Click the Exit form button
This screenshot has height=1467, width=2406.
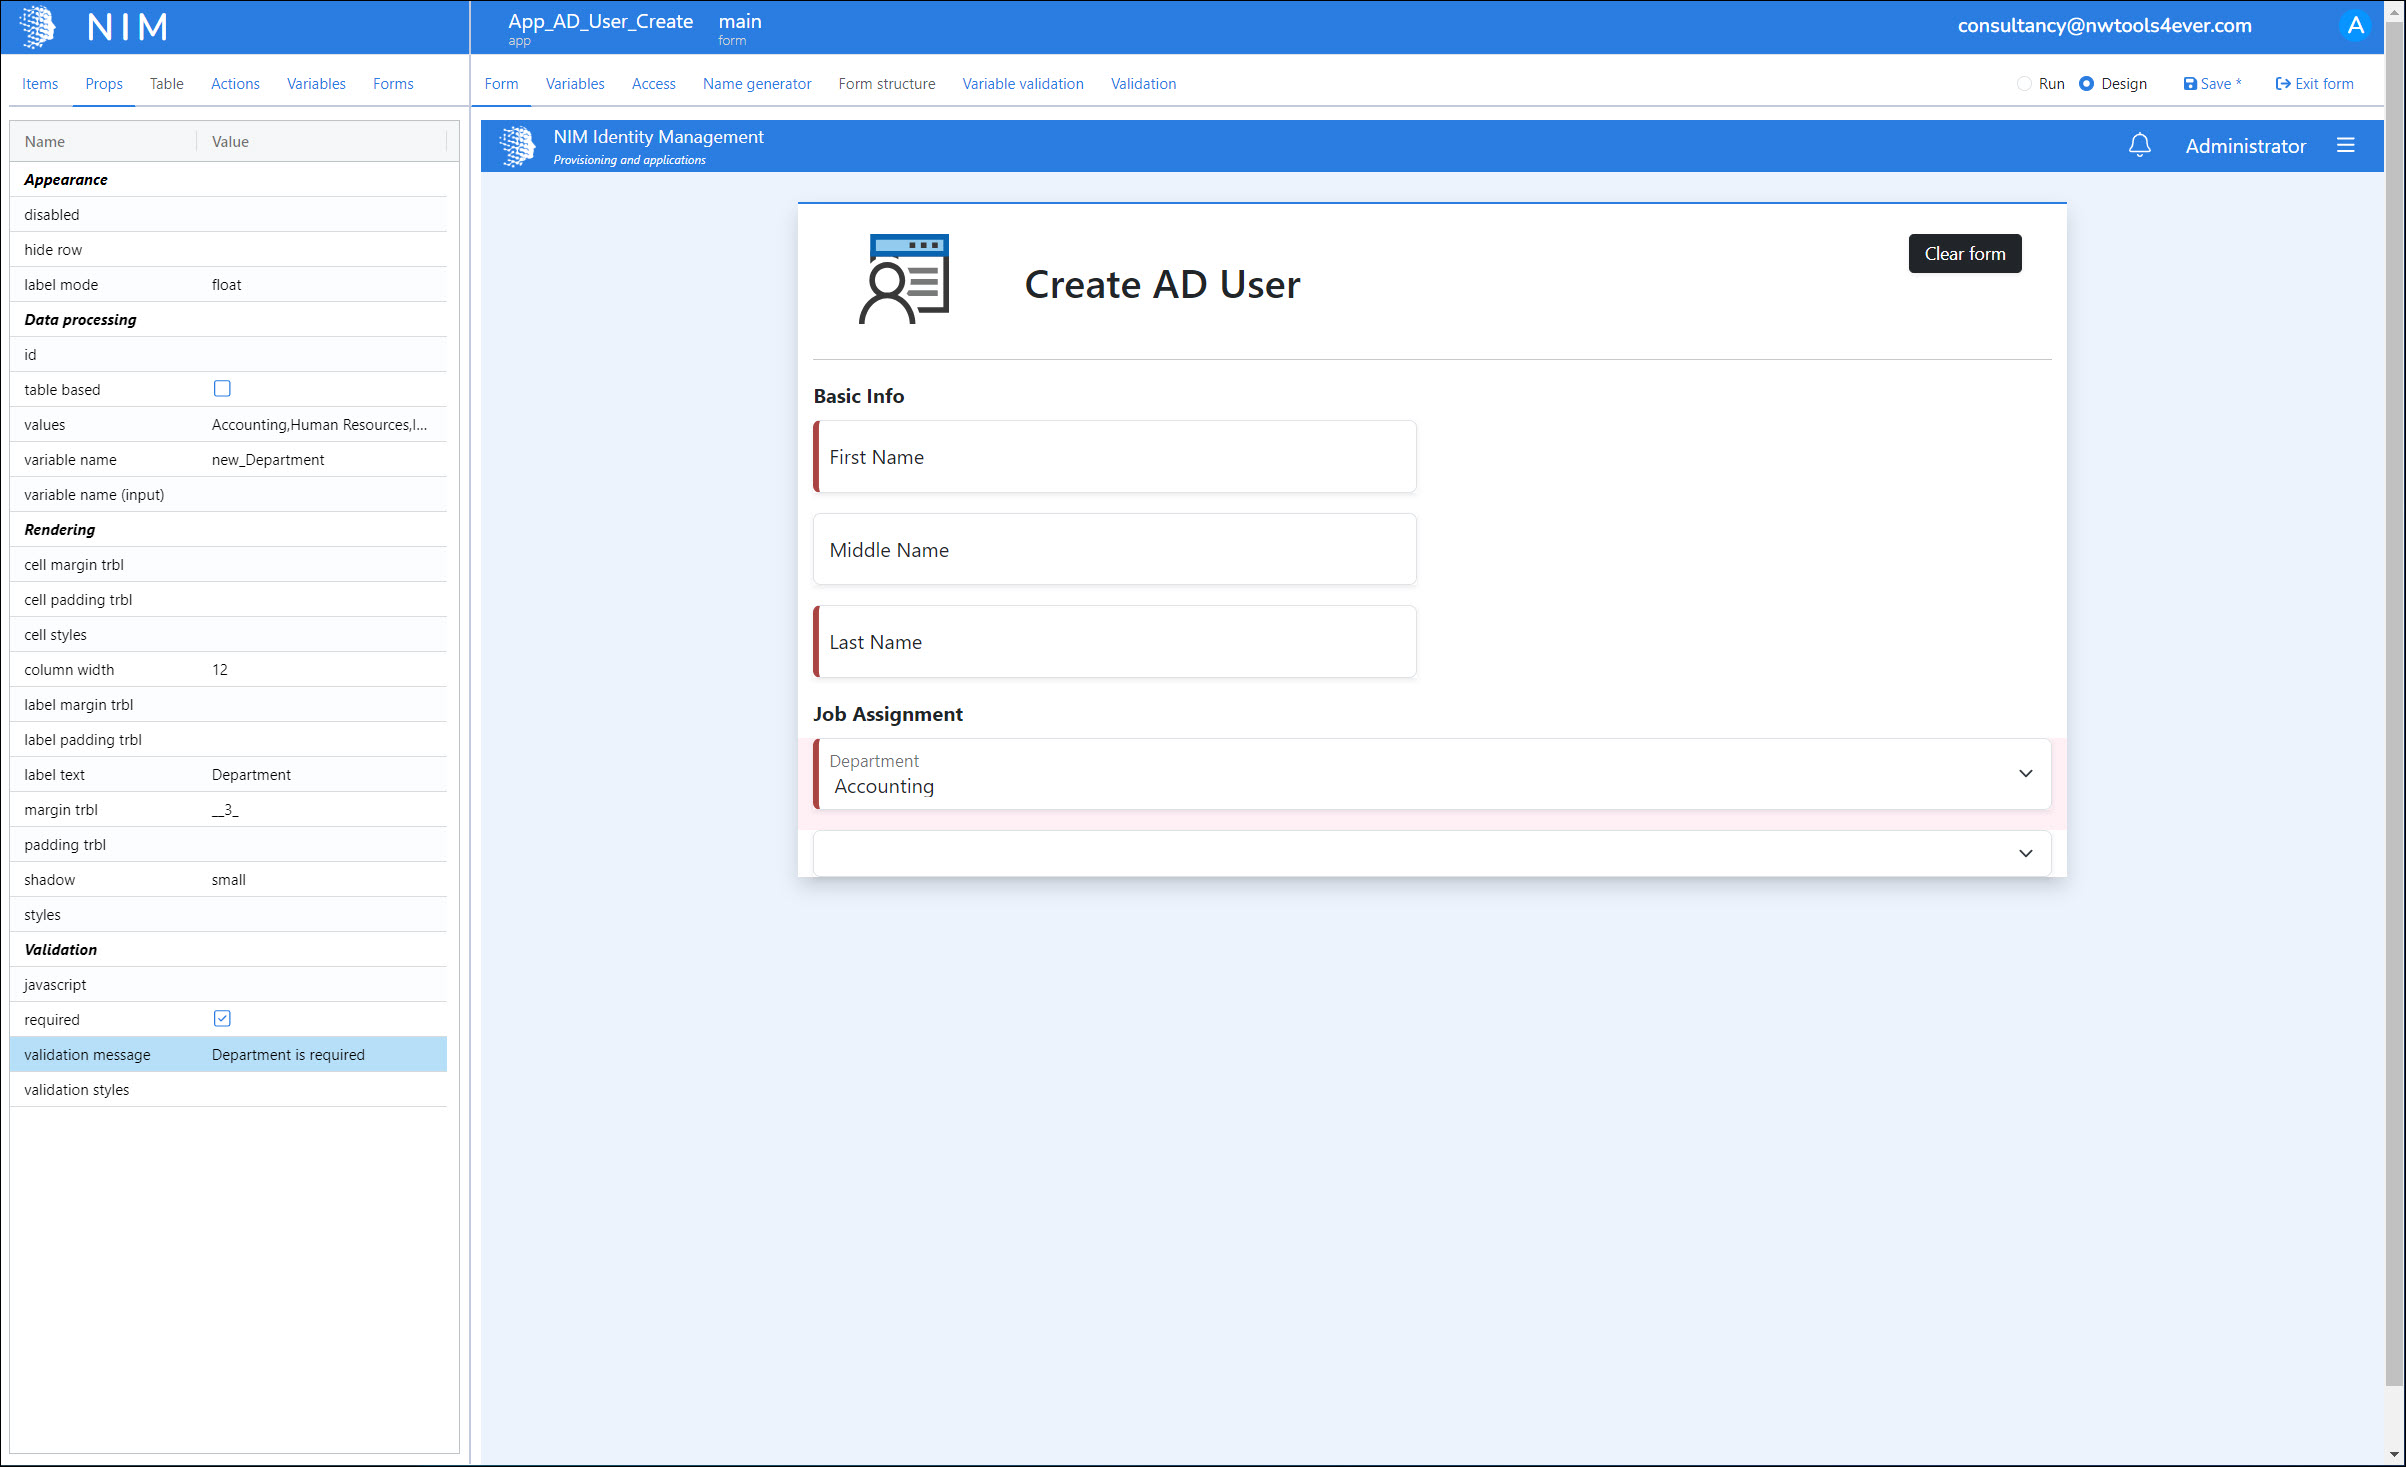pos(2318,82)
